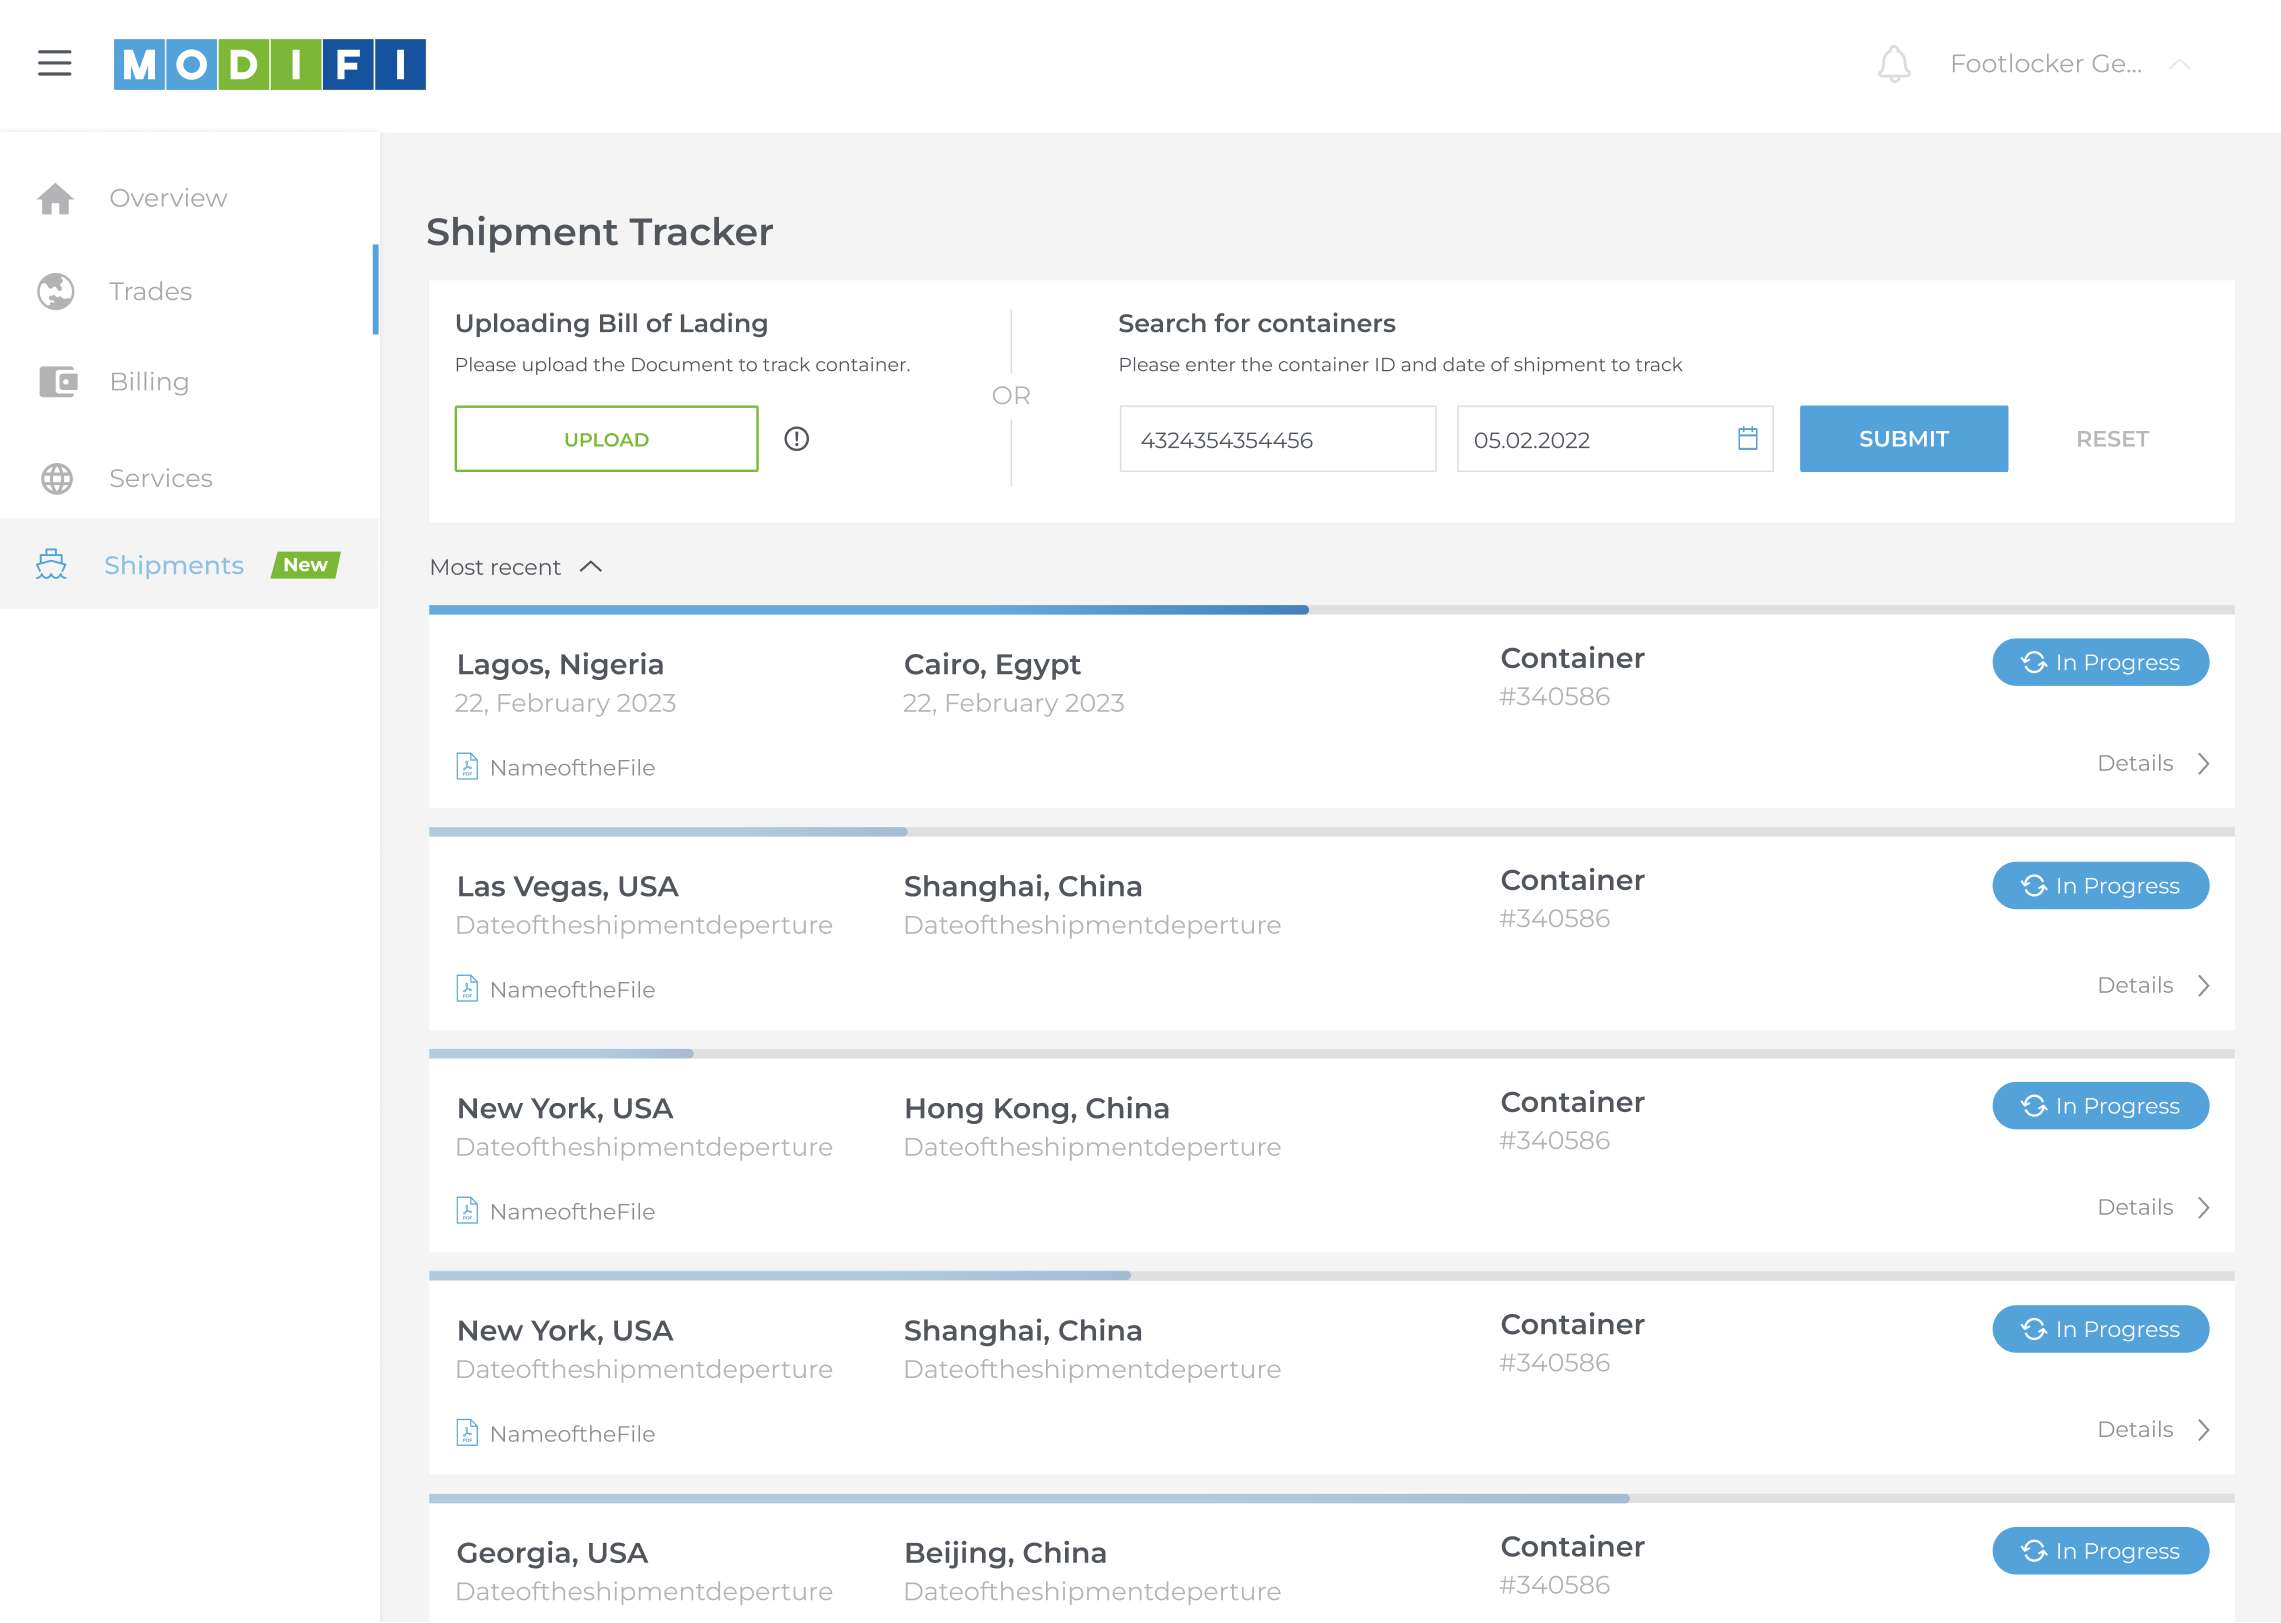Expand the Footlocker account dropdown
Screen dimensions: 2281x1623
click(x=2179, y=64)
